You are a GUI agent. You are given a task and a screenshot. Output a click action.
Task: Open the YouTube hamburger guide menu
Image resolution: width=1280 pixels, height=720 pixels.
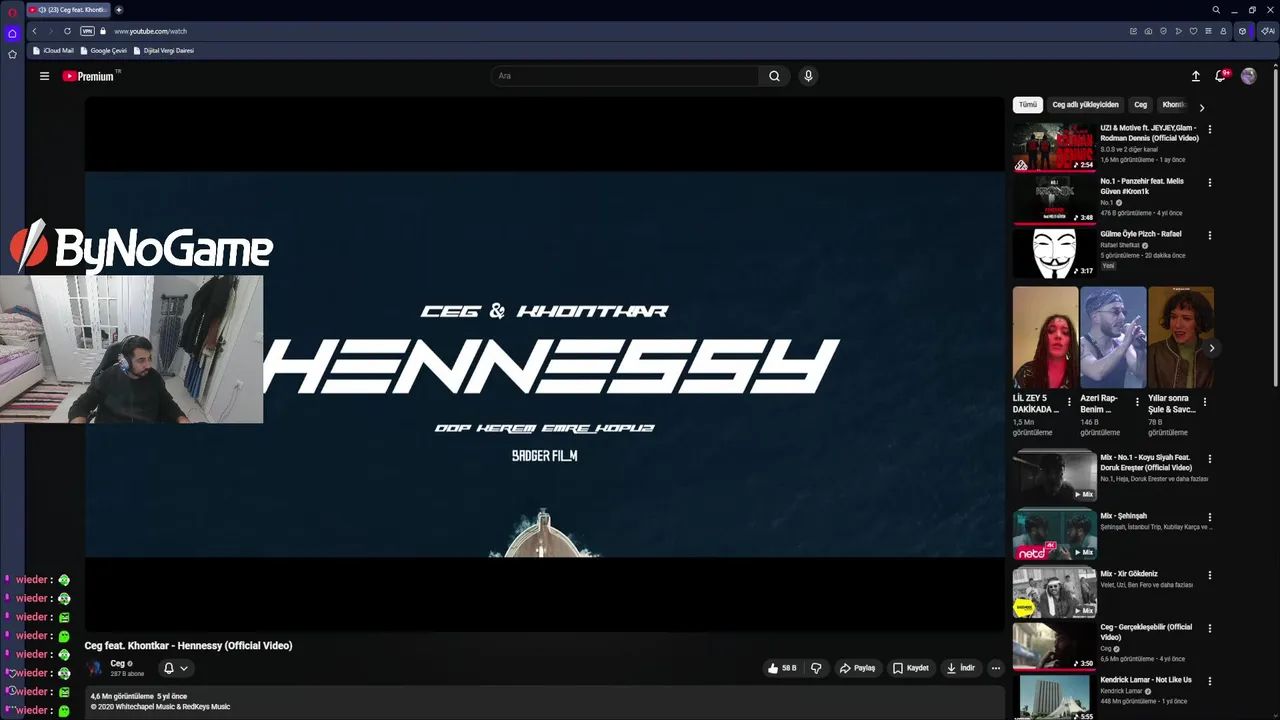click(44, 76)
